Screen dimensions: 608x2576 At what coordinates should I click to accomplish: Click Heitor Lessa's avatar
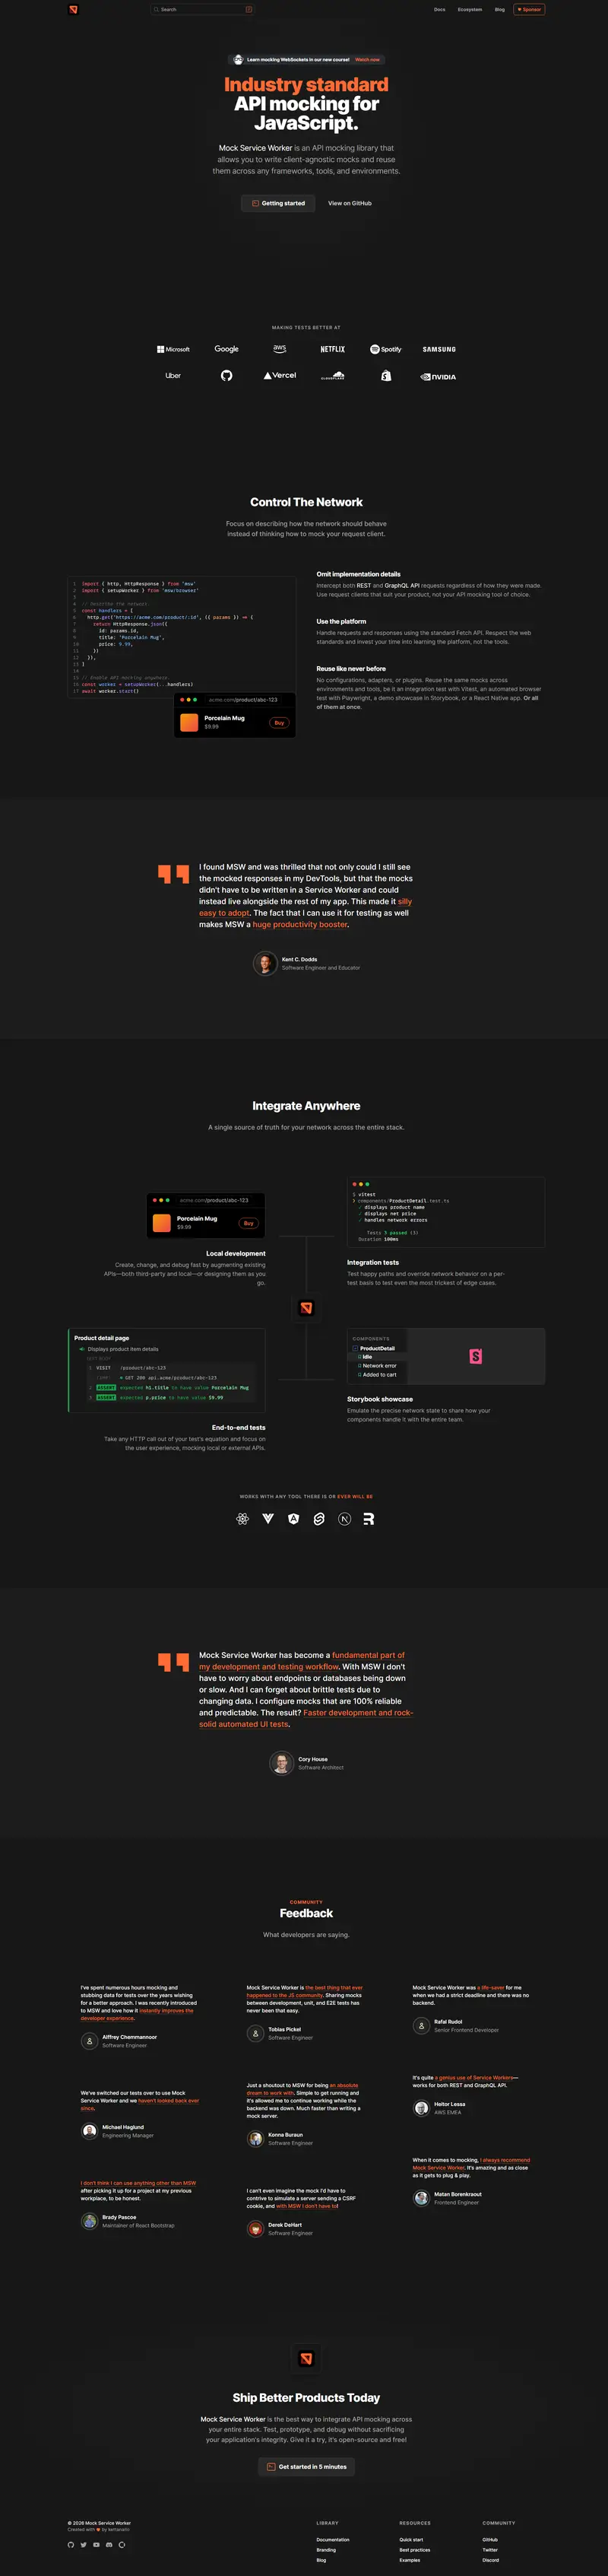coord(421,2108)
